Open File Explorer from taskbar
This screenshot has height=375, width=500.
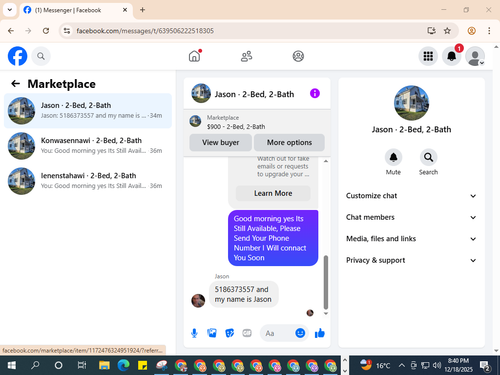104,365
